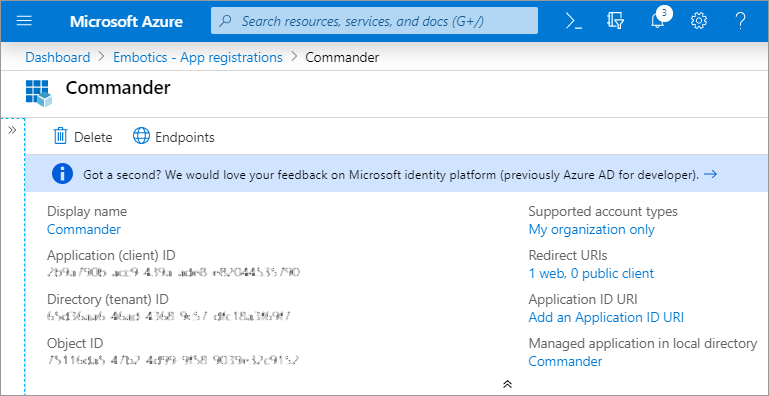
Task: Open the 1 web, 0 public client link
Action: (x=591, y=273)
